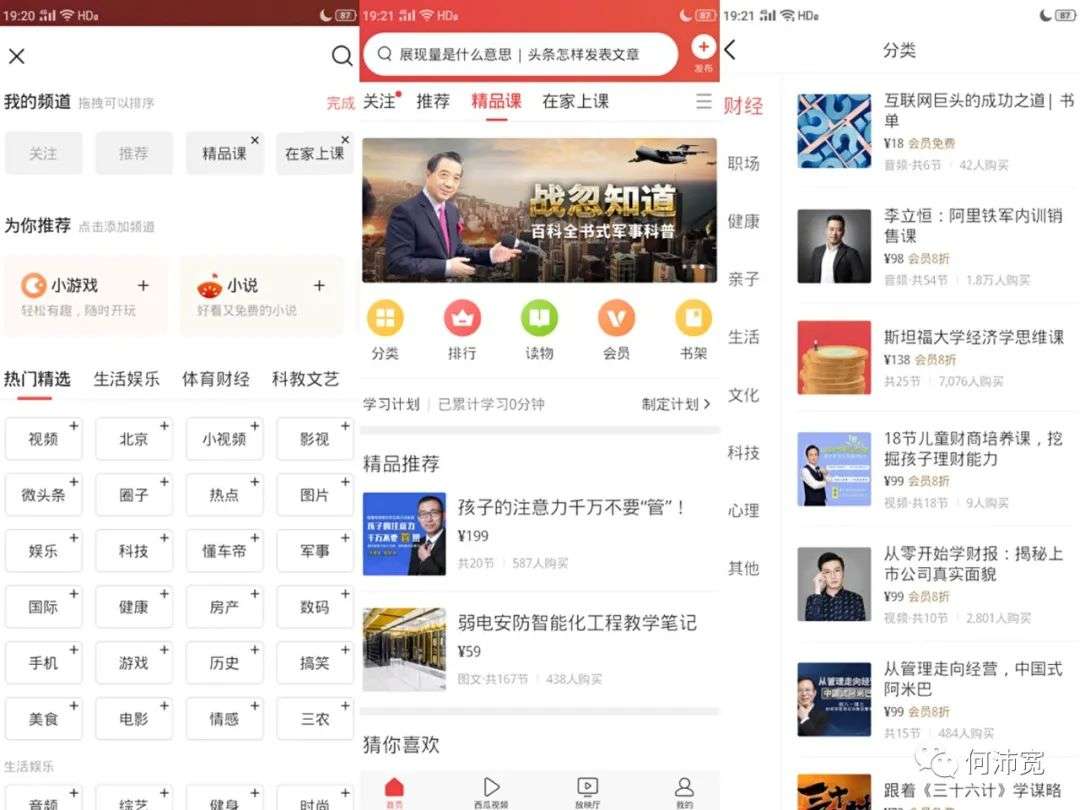
Task: Open 斯坦福大学经济学思维课 course
Action: point(935,358)
